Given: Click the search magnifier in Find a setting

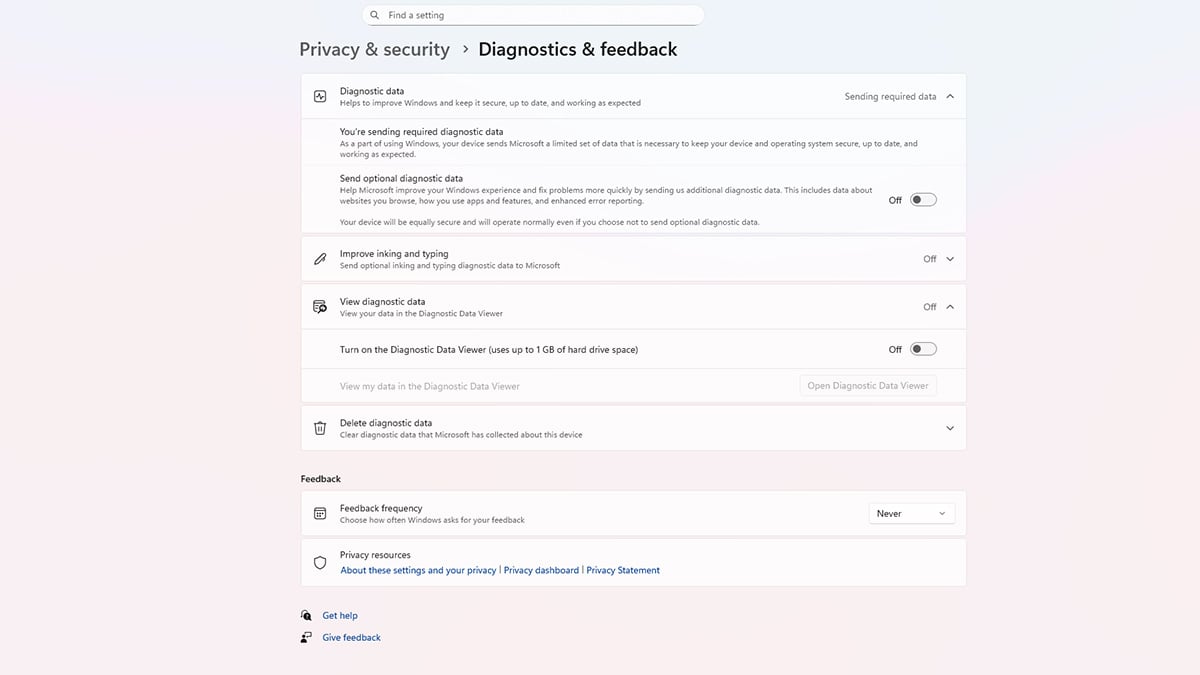Looking at the screenshot, I should [374, 14].
